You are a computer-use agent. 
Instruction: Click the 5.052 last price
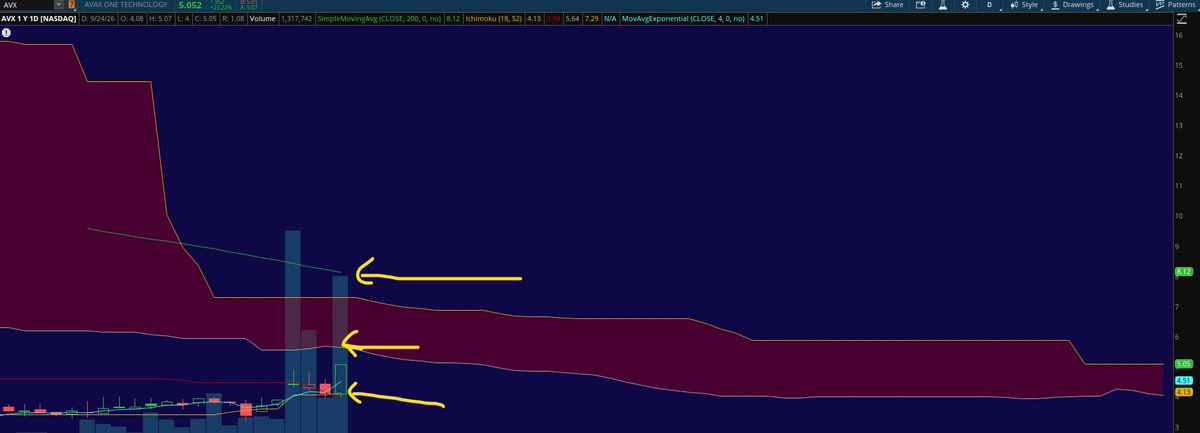[191, 5]
